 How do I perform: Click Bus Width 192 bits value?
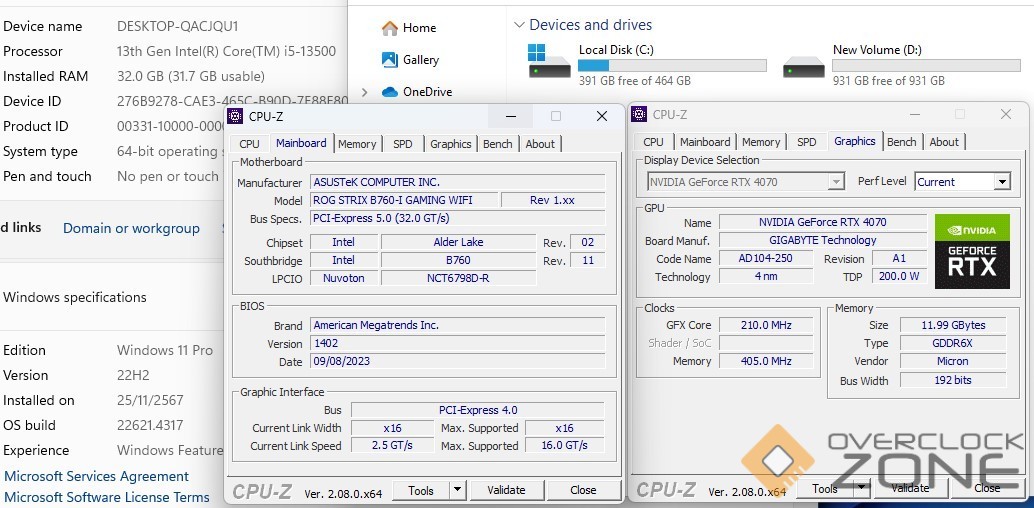(x=953, y=380)
